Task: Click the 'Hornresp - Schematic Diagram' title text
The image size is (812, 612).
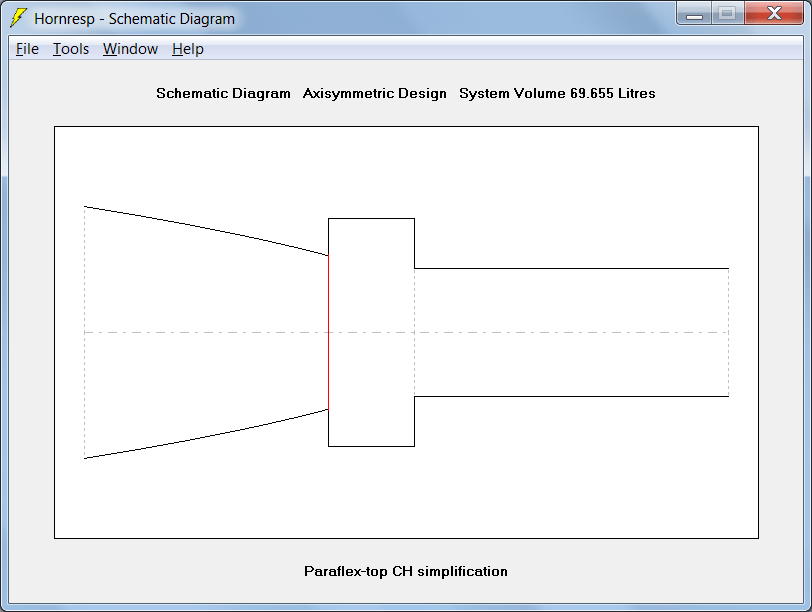Action: 135,19
